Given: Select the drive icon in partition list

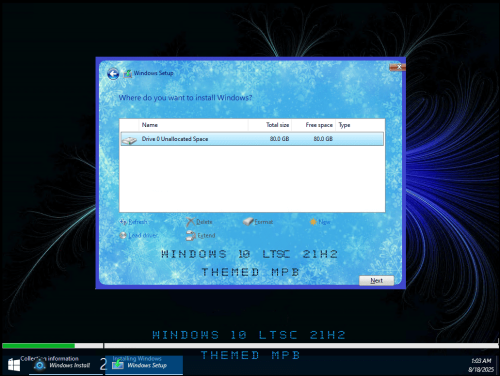Looking at the screenshot, I should pos(129,140).
